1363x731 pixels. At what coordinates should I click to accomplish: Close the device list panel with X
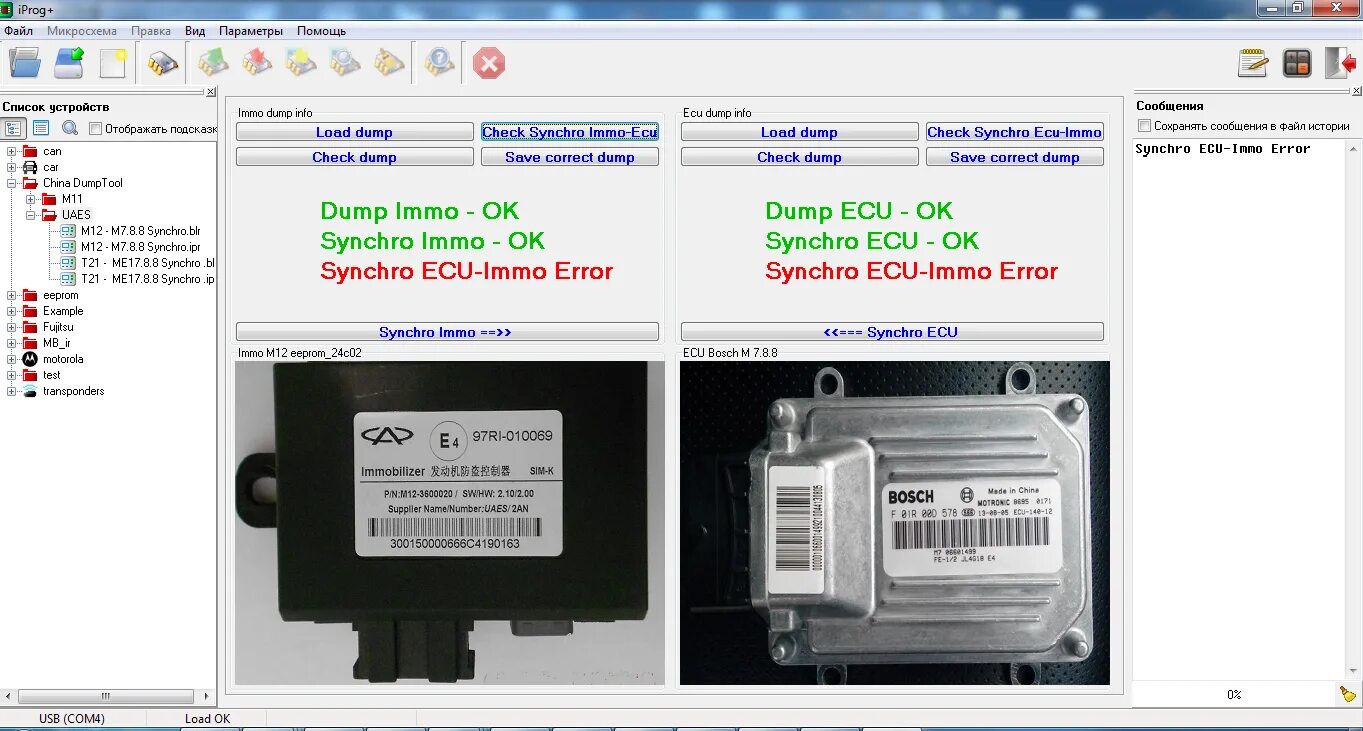[x=210, y=92]
